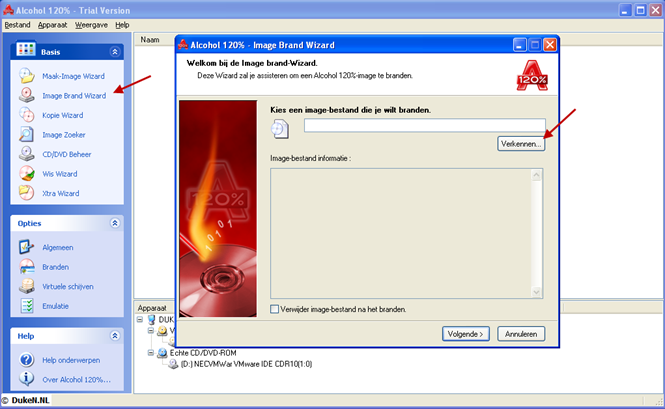
Task: Click the Help onderwerpen question mark icon
Action: point(27,360)
